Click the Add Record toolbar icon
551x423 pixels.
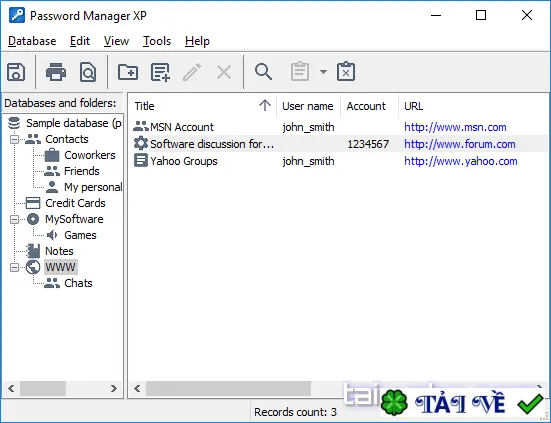tap(160, 72)
